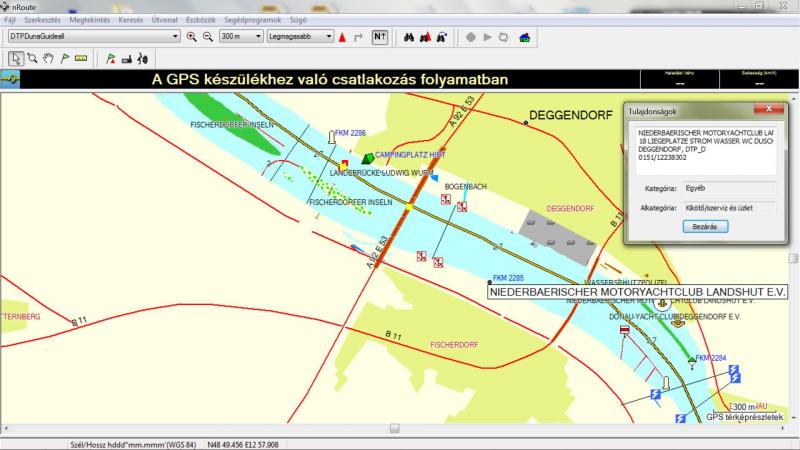
Task: Open the Útvonal menu
Action: (x=165, y=20)
